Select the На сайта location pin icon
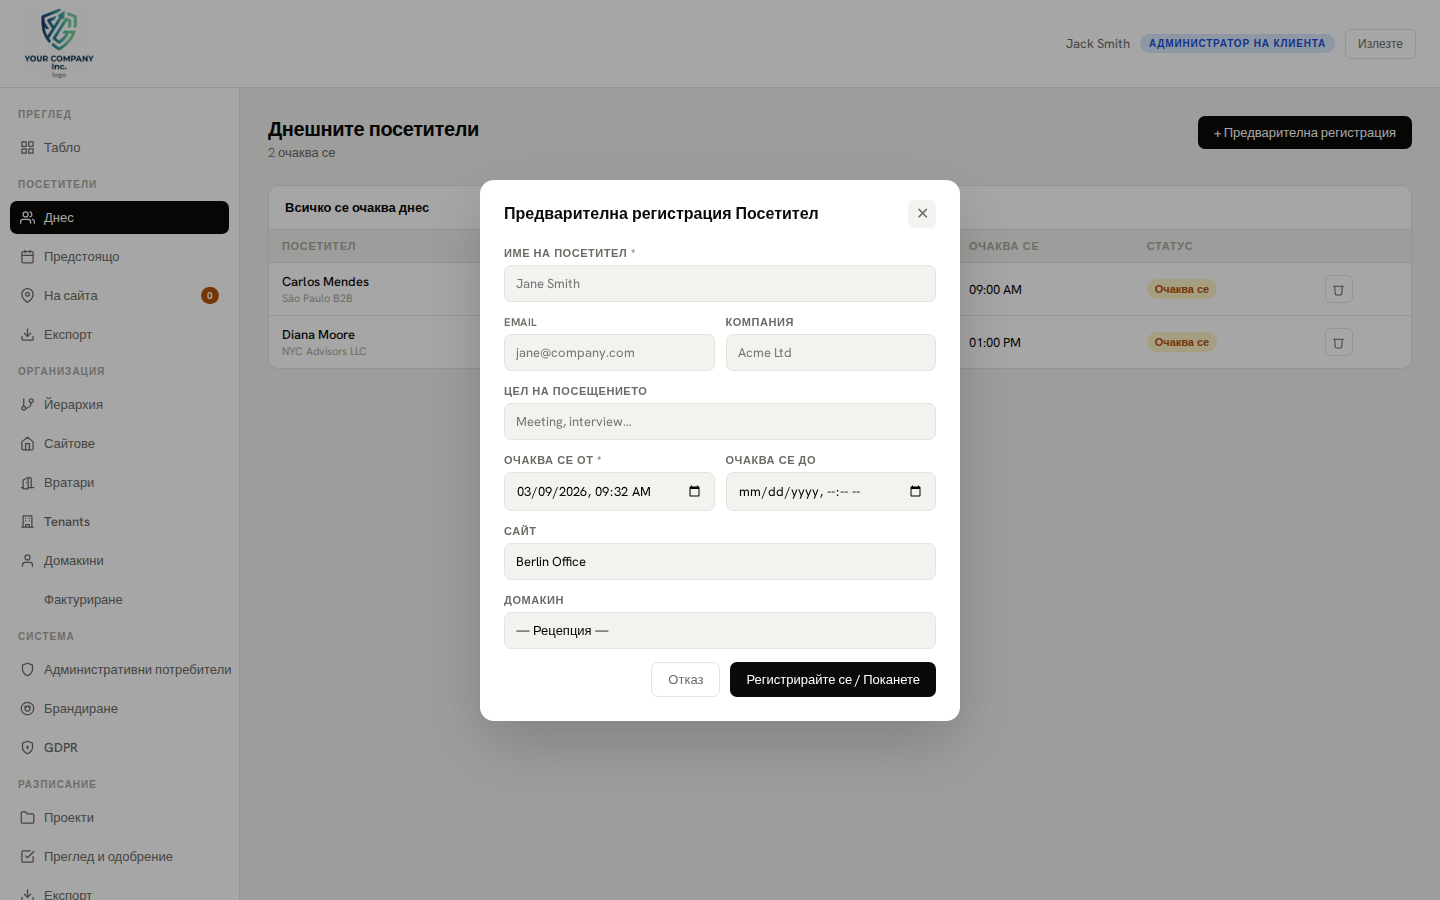This screenshot has width=1440, height=900. 28,295
